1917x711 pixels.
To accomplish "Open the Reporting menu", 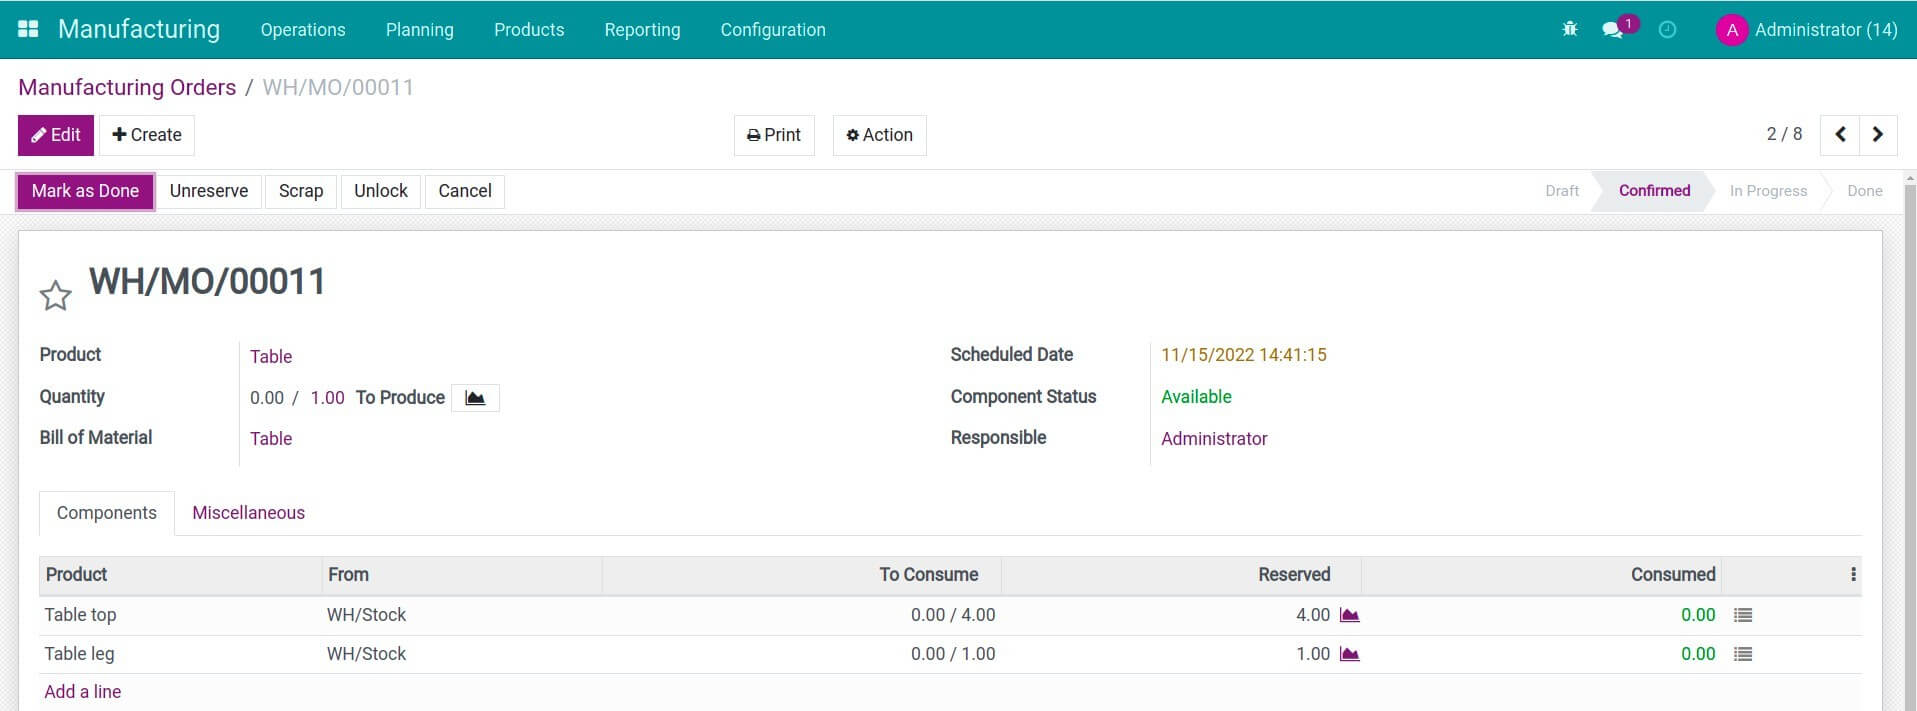I will tap(642, 30).
